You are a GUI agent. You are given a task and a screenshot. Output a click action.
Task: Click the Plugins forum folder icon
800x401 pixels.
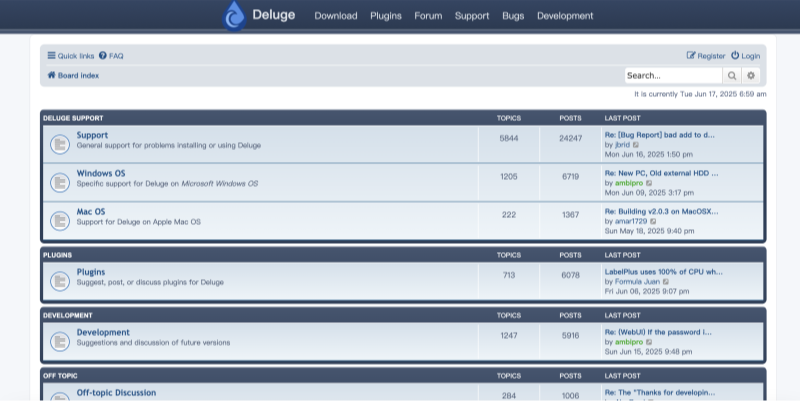tap(60, 281)
